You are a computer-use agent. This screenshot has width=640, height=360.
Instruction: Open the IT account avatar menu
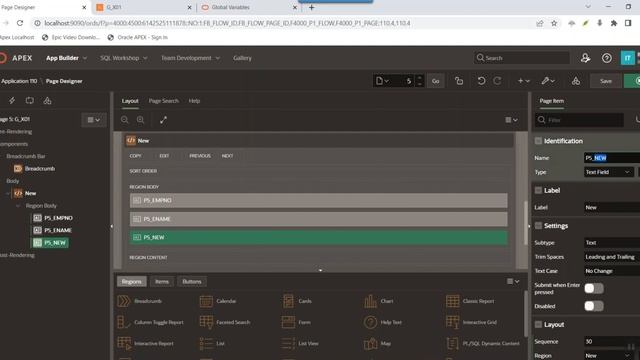[x=627, y=58]
